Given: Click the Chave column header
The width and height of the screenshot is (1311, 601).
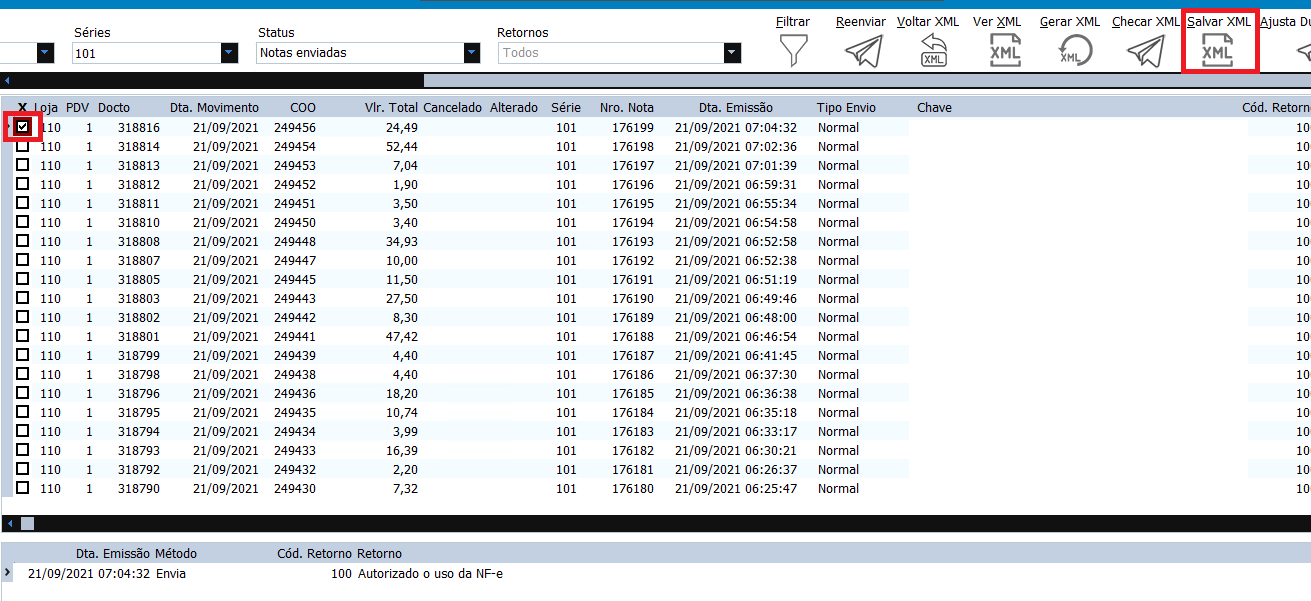Looking at the screenshot, I should (934, 107).
